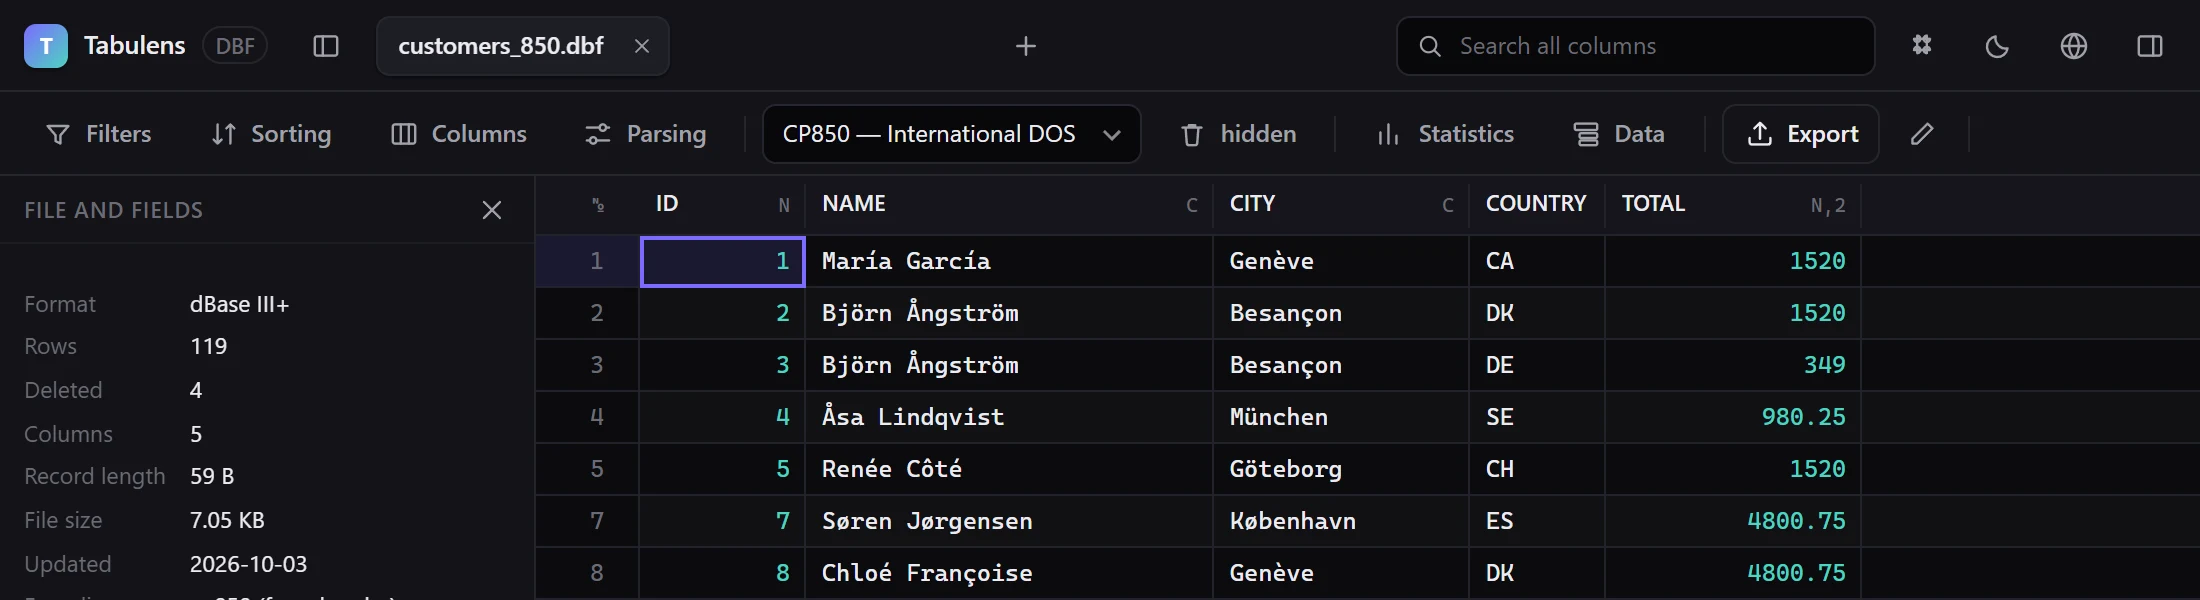
Task: Select the SE country cell
Action: coord(1538,417)
